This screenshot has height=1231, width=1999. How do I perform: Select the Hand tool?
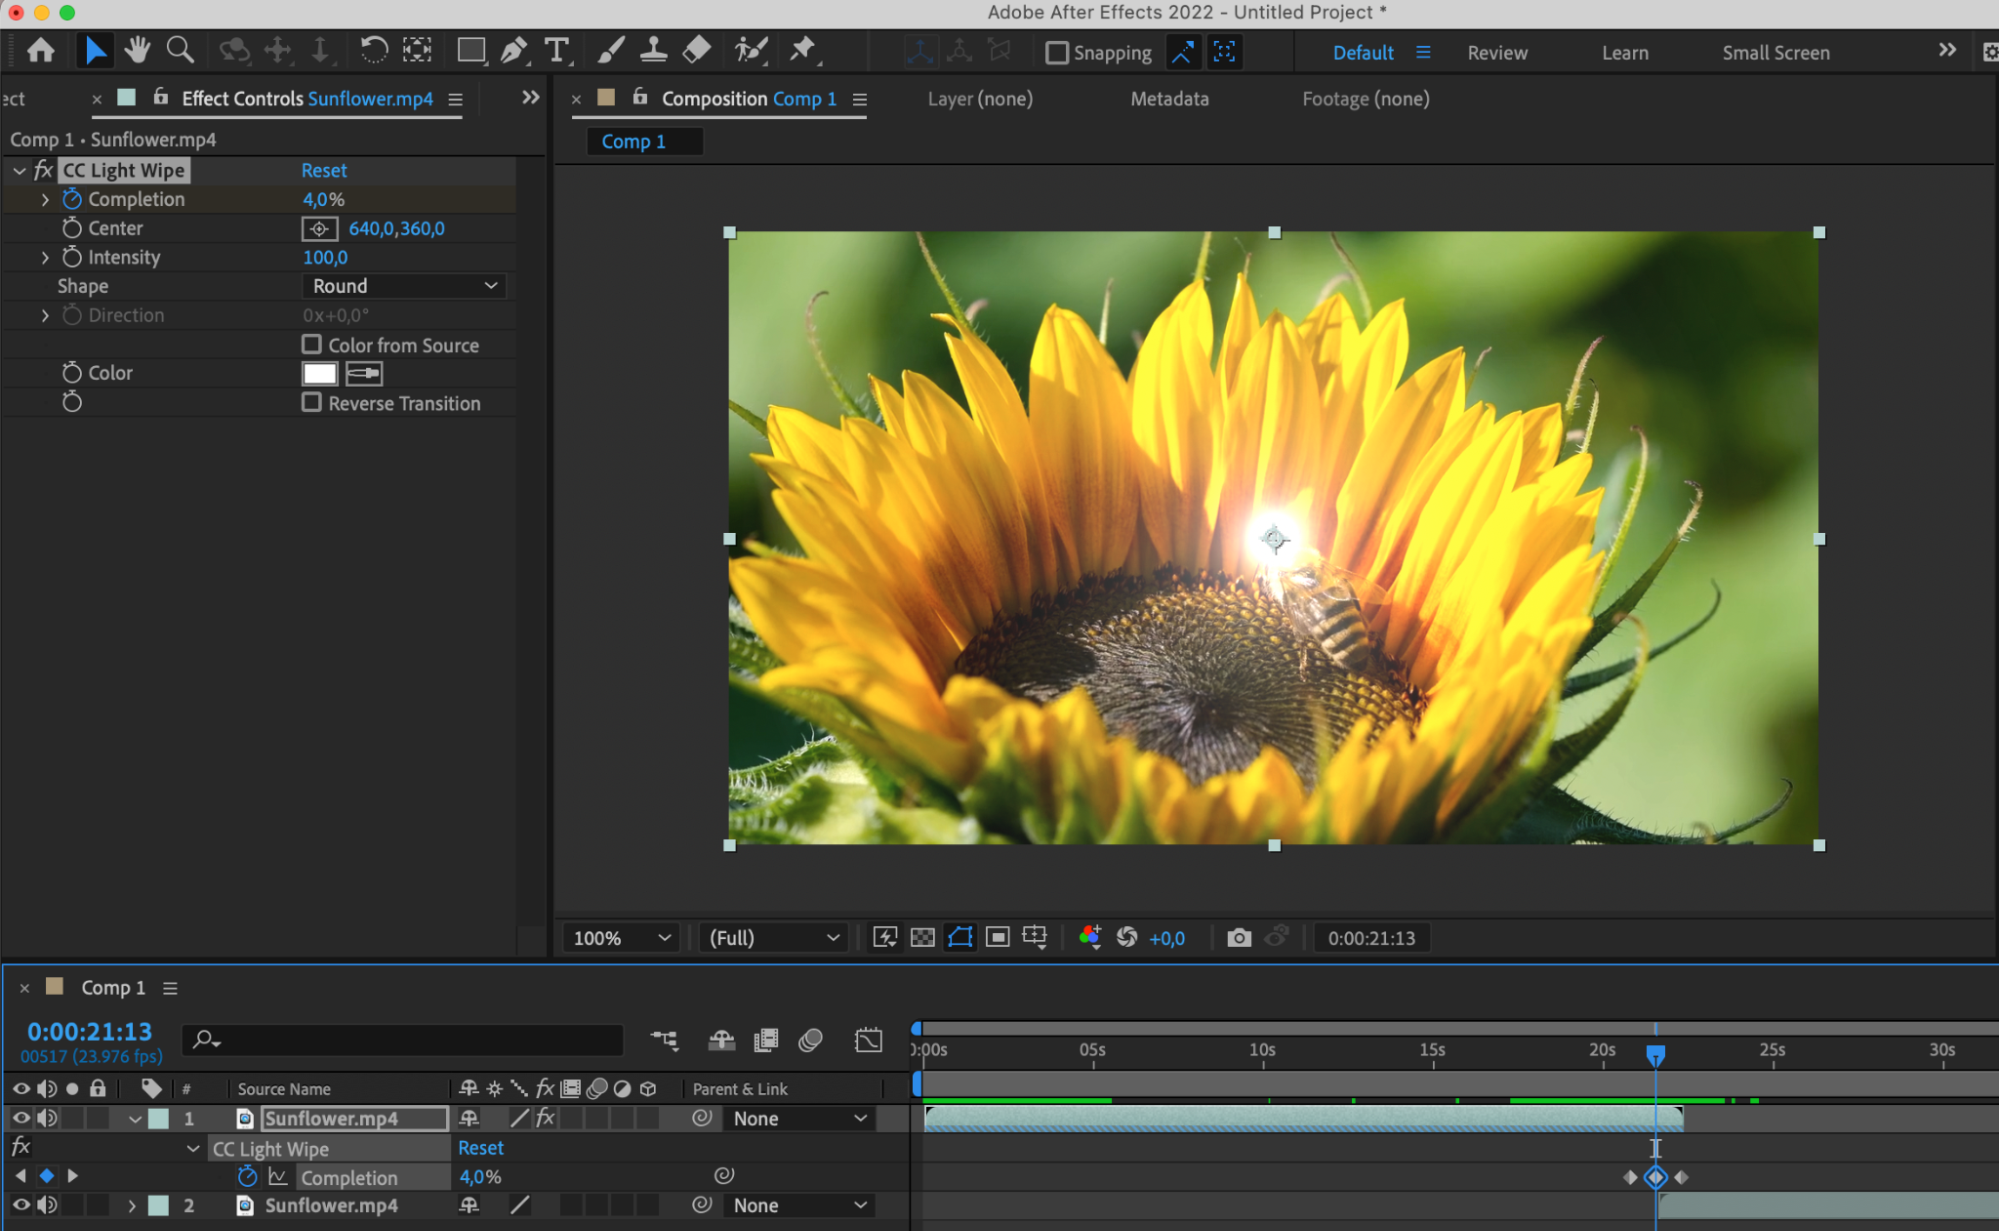tap(137, 50)
